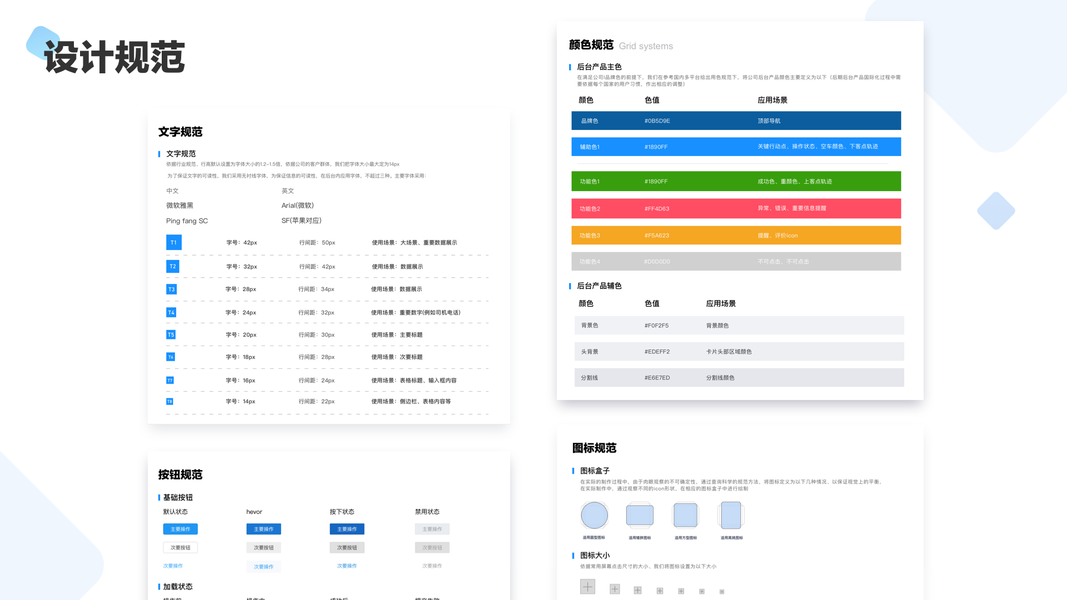Click the T4 blue type-size badge
Viewport: 1067px width, 600px height.
point(171,312)
